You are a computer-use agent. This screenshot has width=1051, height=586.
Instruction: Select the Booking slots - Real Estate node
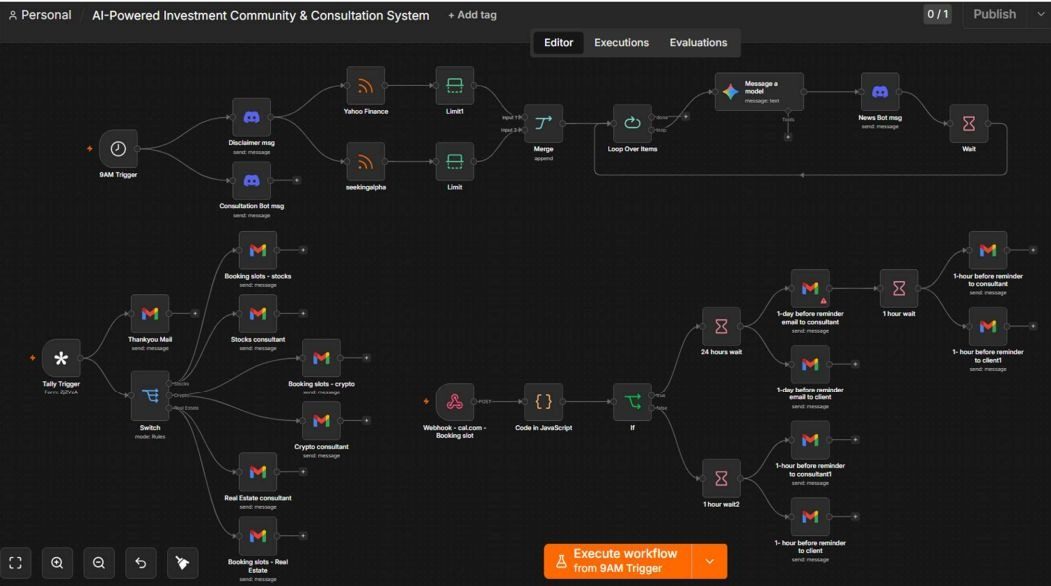(x=258, y=536)
